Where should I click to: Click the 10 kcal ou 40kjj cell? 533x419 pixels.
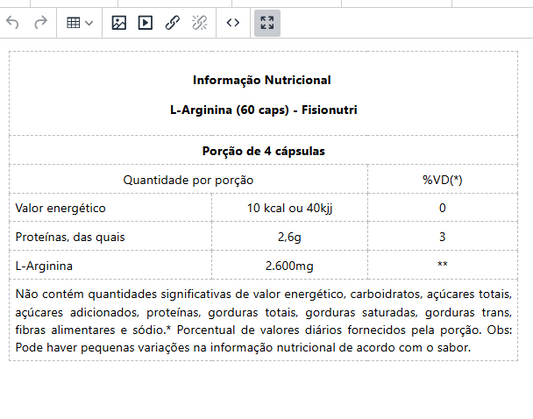pyautogui.click(x=289, y=208)
